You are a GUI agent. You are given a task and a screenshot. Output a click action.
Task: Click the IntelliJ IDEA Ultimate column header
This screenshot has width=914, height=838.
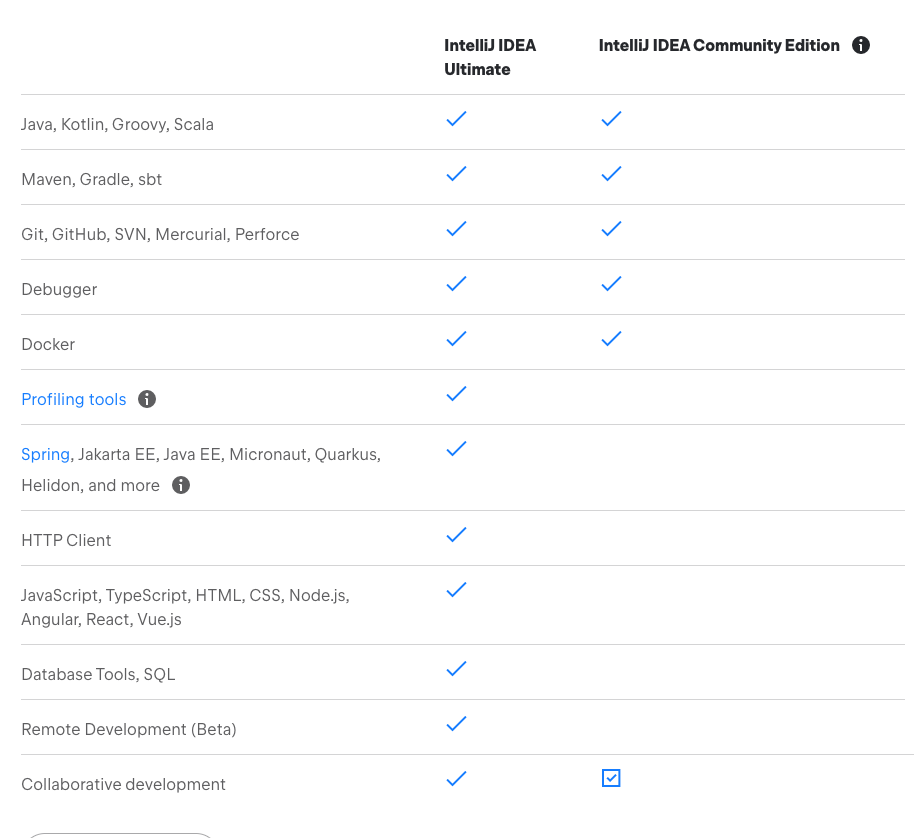(x=490, y=57)
